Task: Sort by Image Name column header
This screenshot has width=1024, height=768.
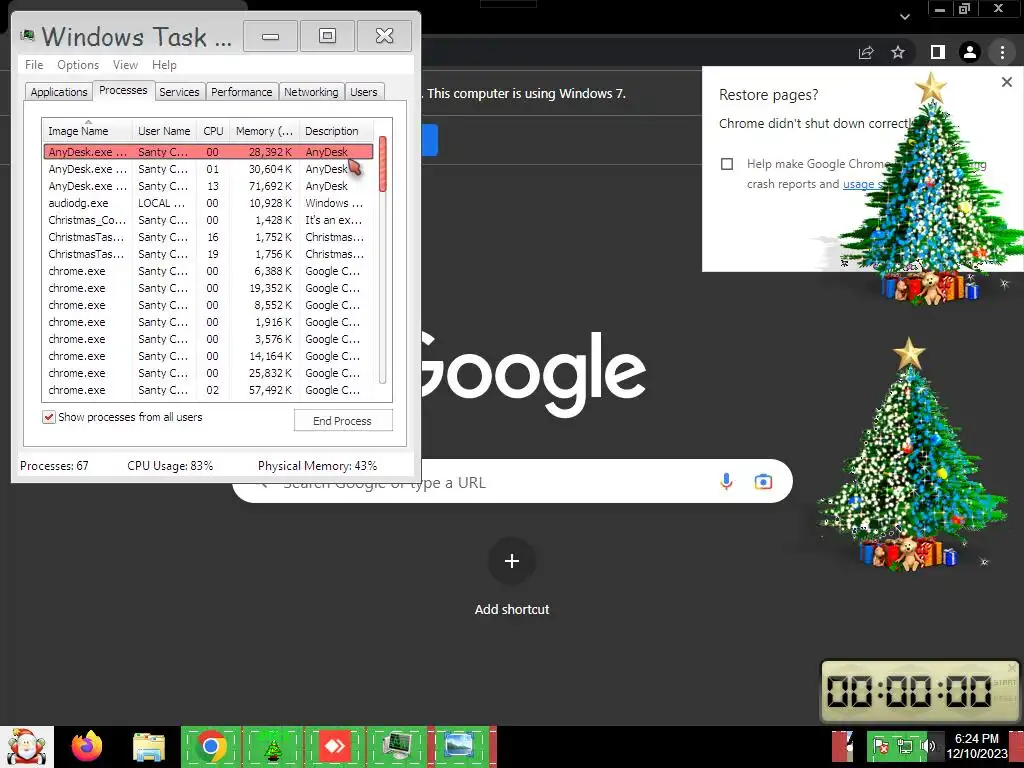Action: pos(88,131)
